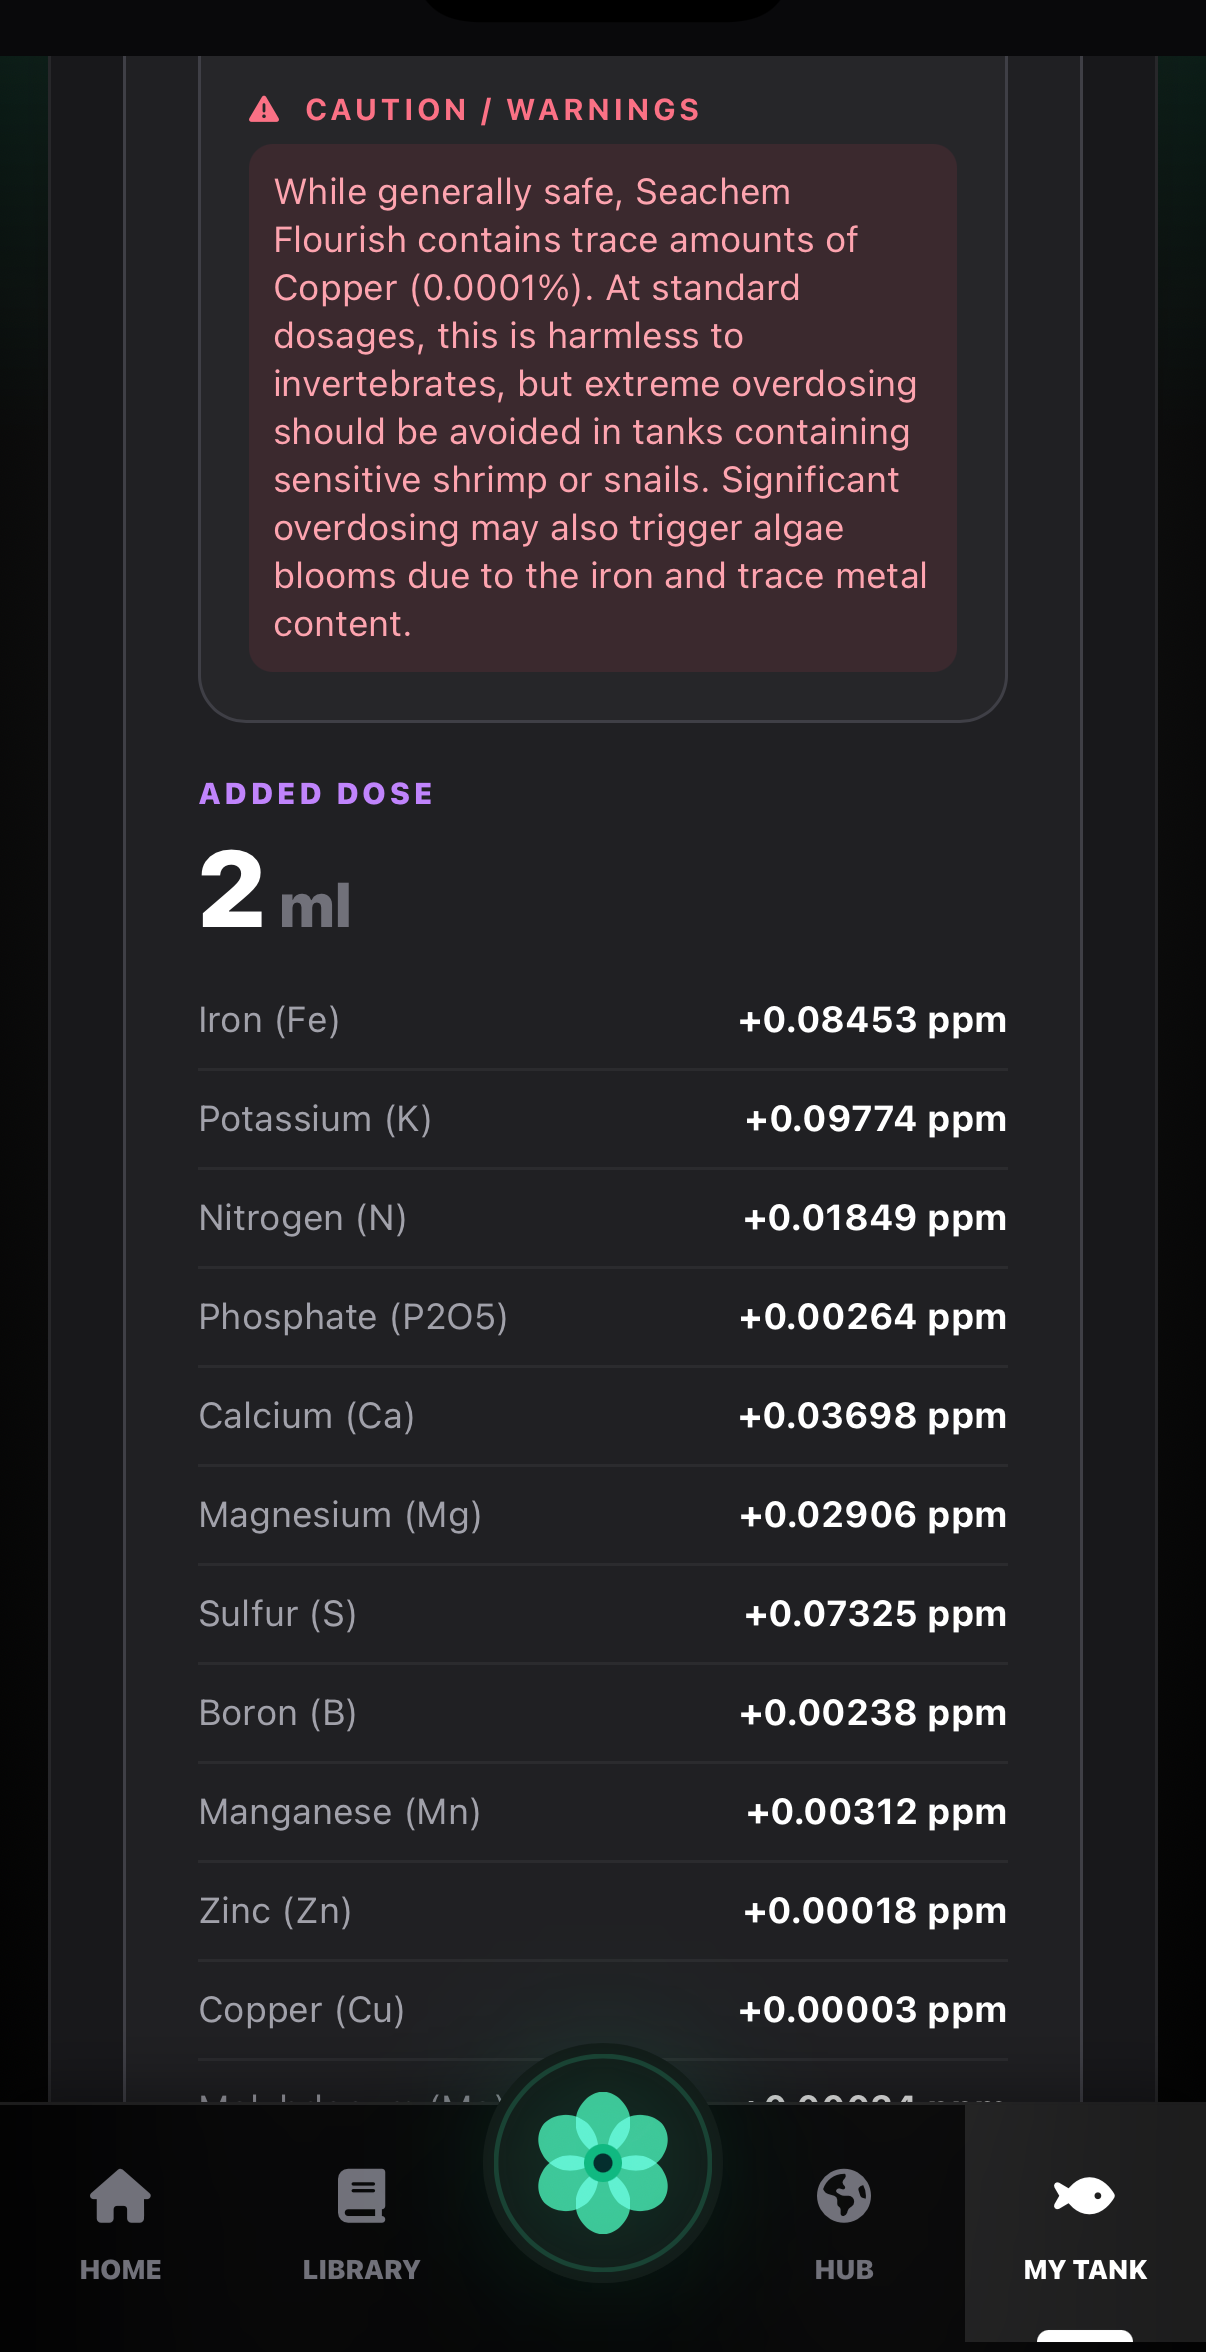
Task: Open the Hub globe icon
Action: [843, 2195]
